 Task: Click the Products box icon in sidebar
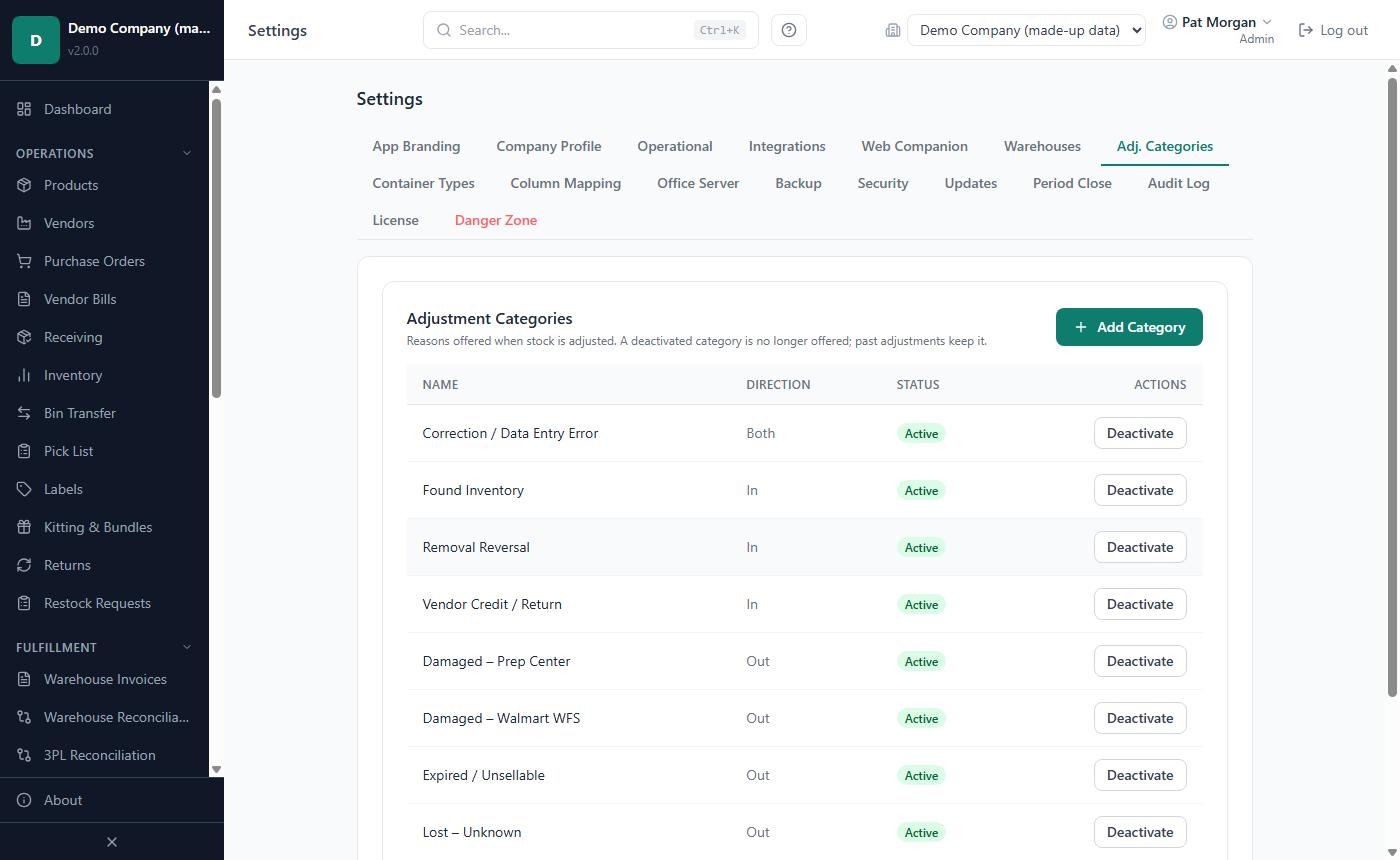[24, 185]
